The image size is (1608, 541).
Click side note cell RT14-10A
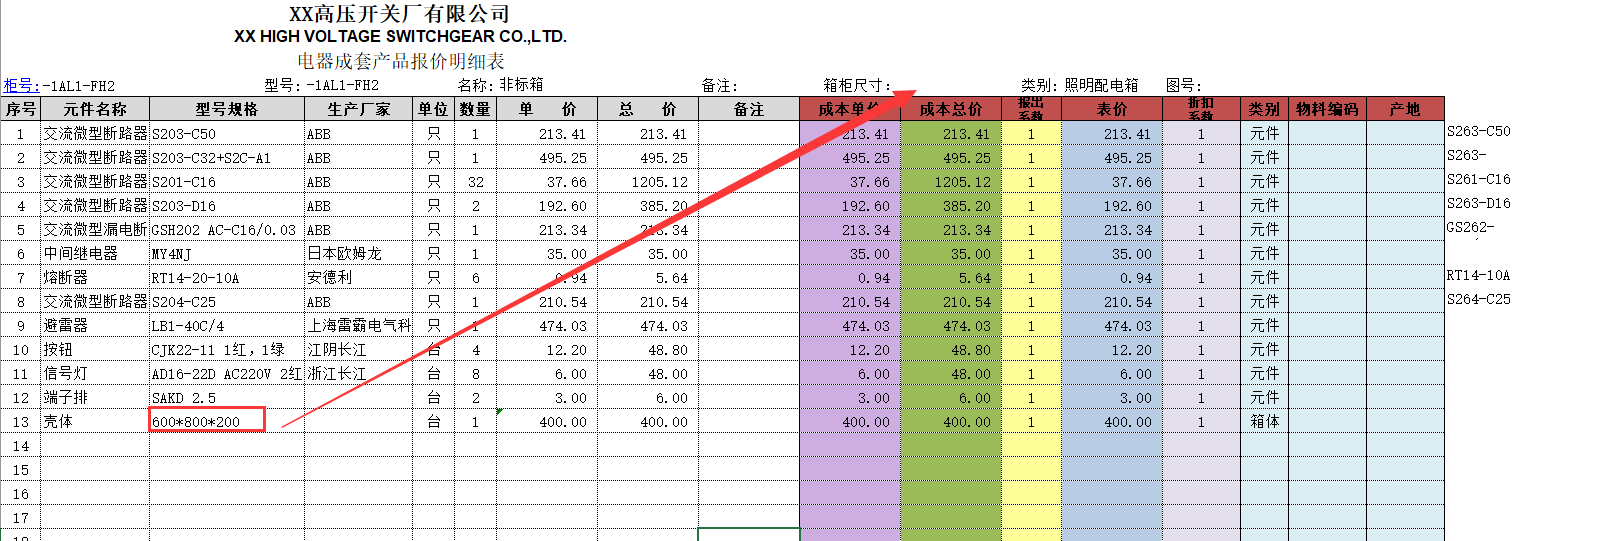[1479, 275]
